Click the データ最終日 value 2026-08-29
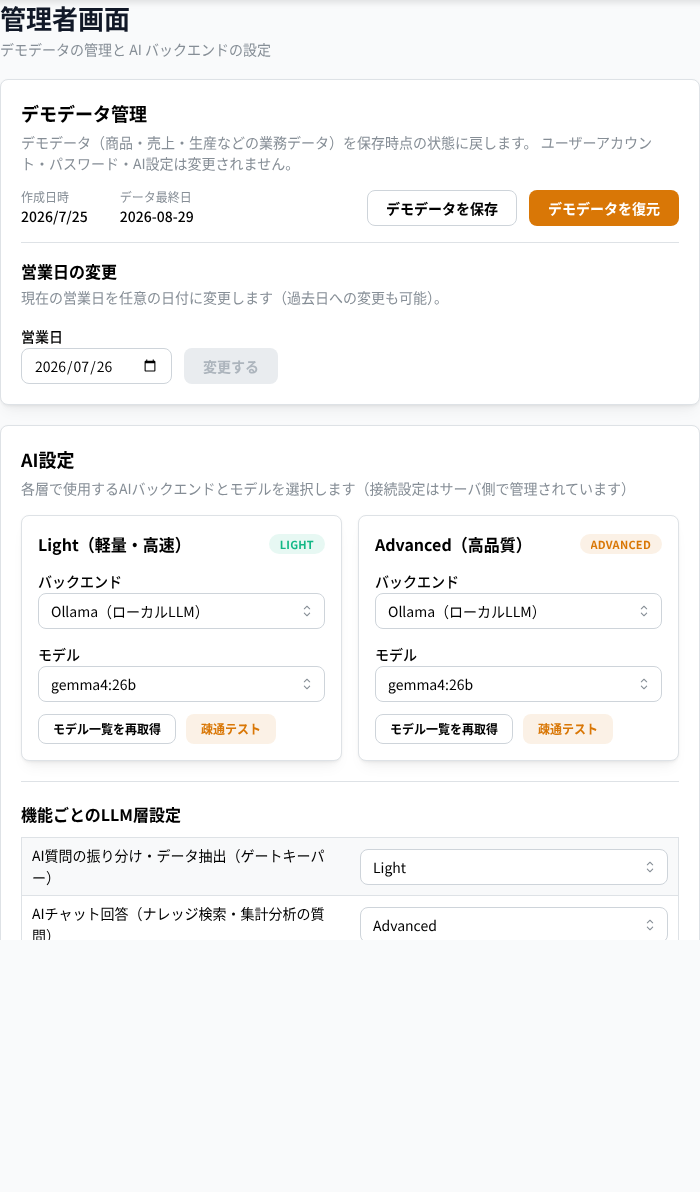Viewport: 700px width, 1192px height. pos(157,217)
